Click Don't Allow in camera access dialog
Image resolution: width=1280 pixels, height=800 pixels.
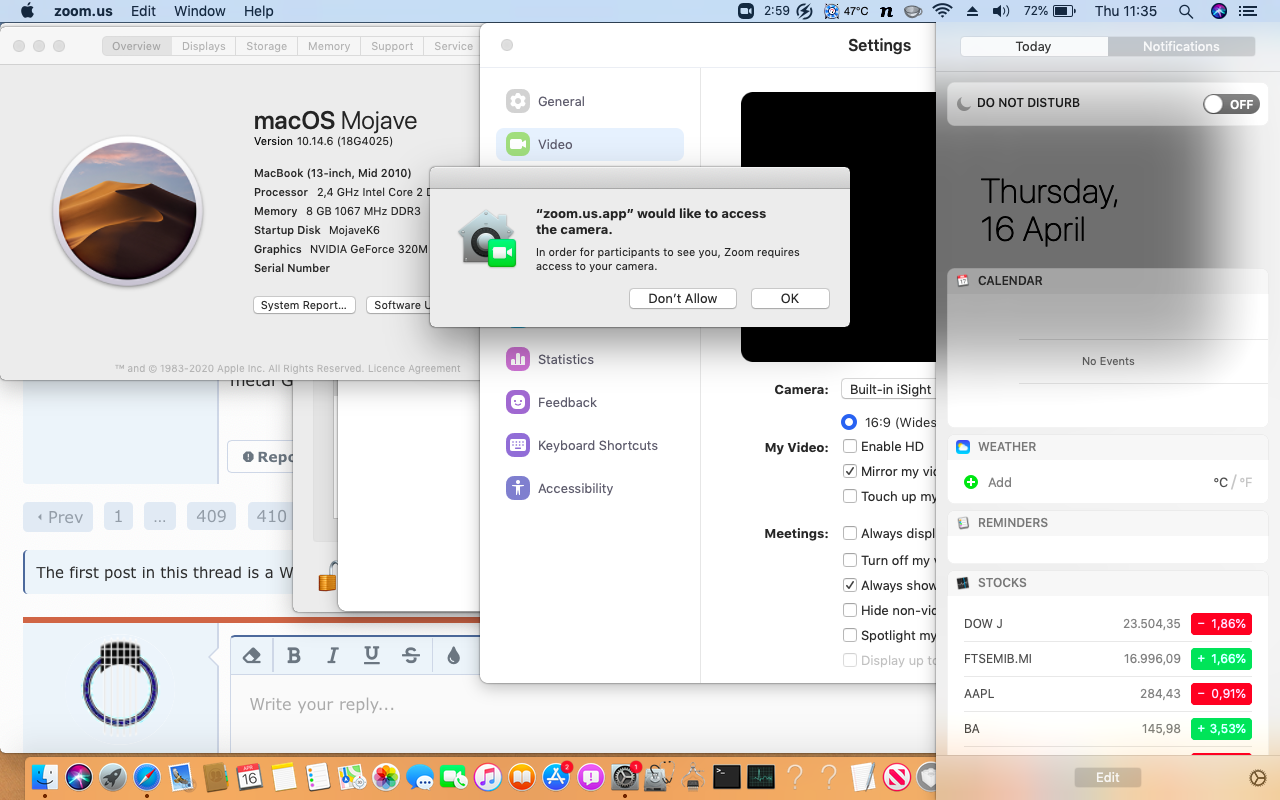click(x=683, y=298)
